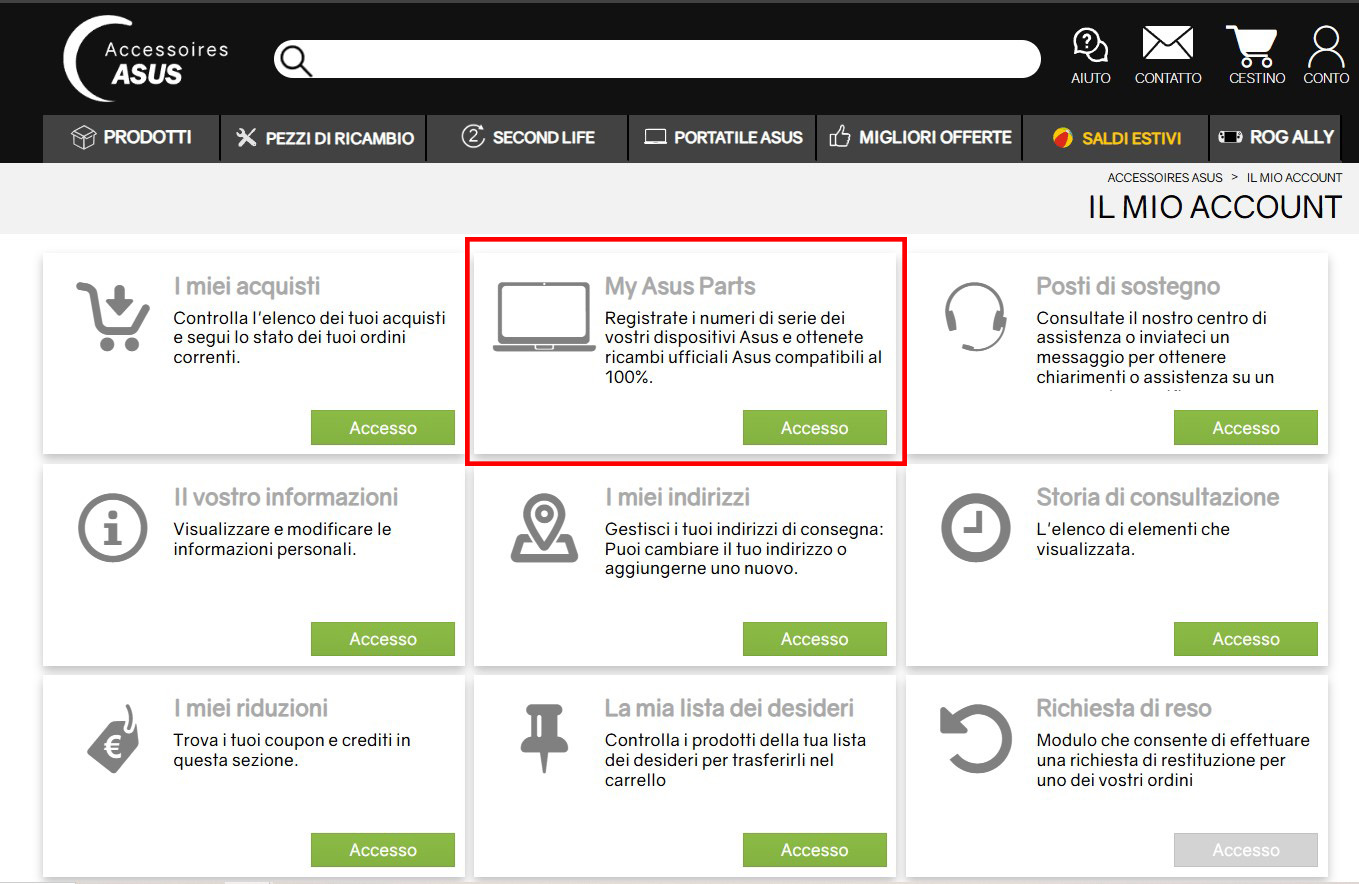Click Accesso under Storia di consultazione
The image size is (1359, 884).
(1246, 639)
